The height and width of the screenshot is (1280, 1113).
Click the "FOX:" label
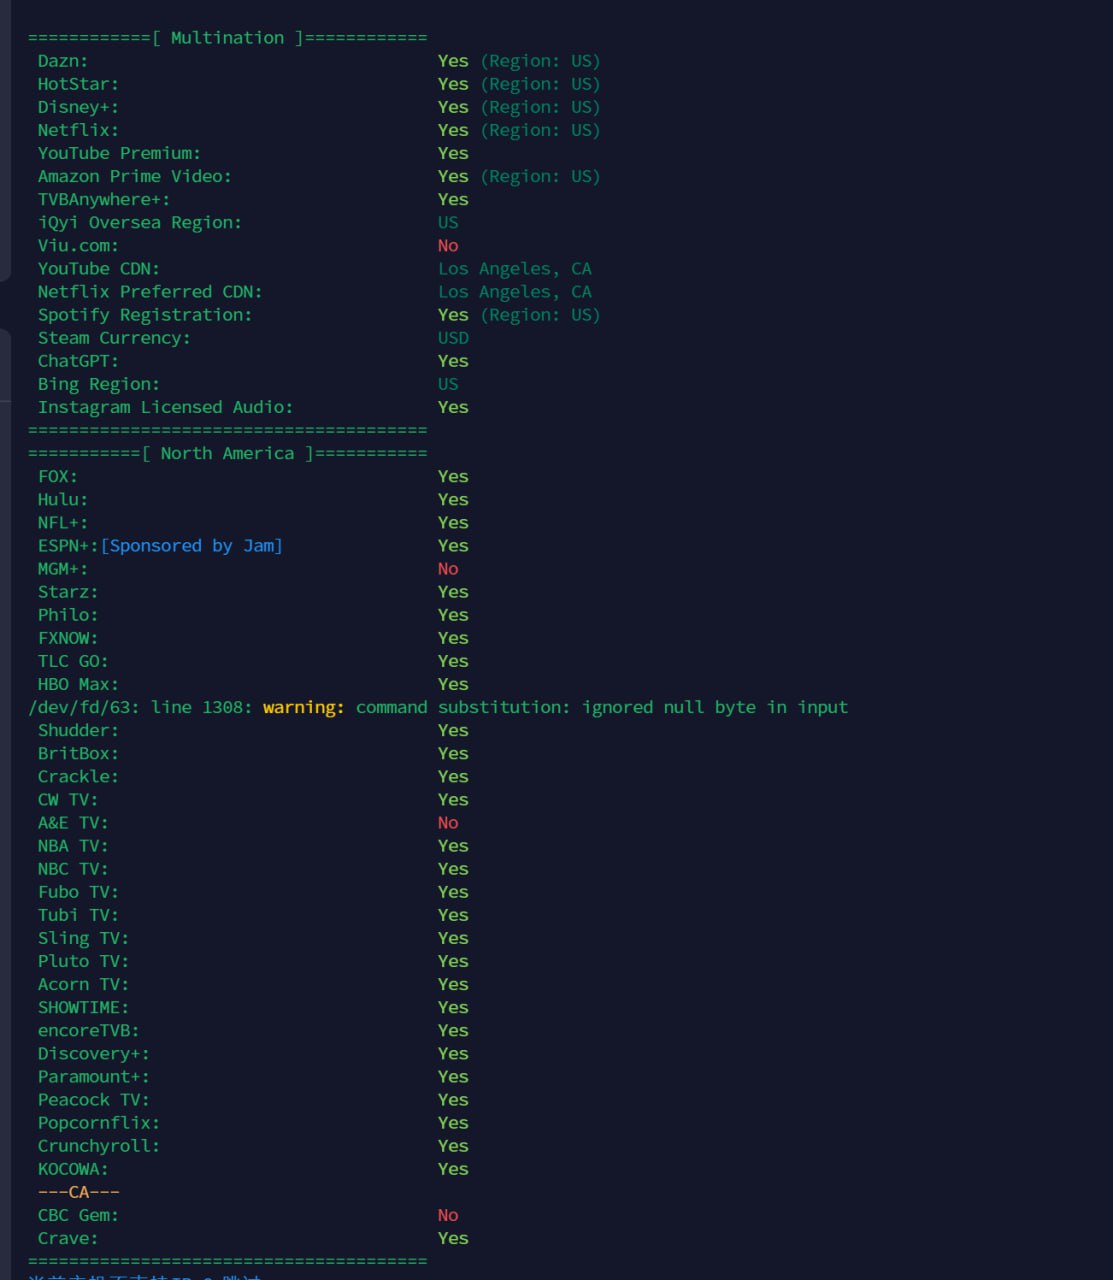[x=58, y=476]
